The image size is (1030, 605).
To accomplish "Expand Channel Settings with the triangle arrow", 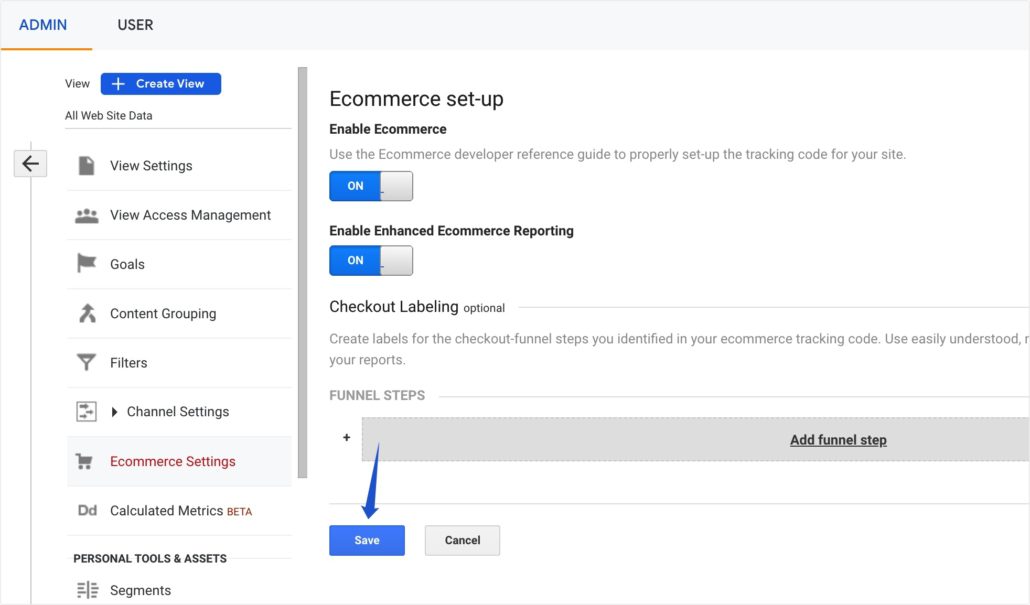I will point(114,412).
